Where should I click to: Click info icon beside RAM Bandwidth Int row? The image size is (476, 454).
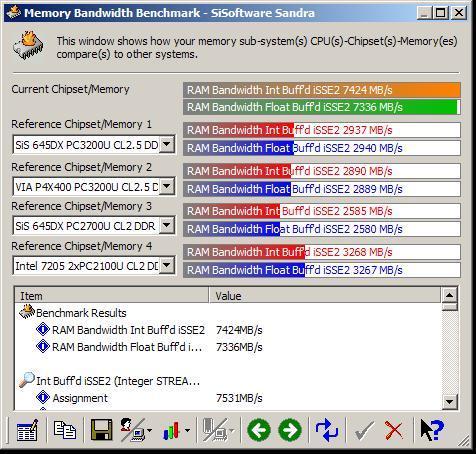43,329
